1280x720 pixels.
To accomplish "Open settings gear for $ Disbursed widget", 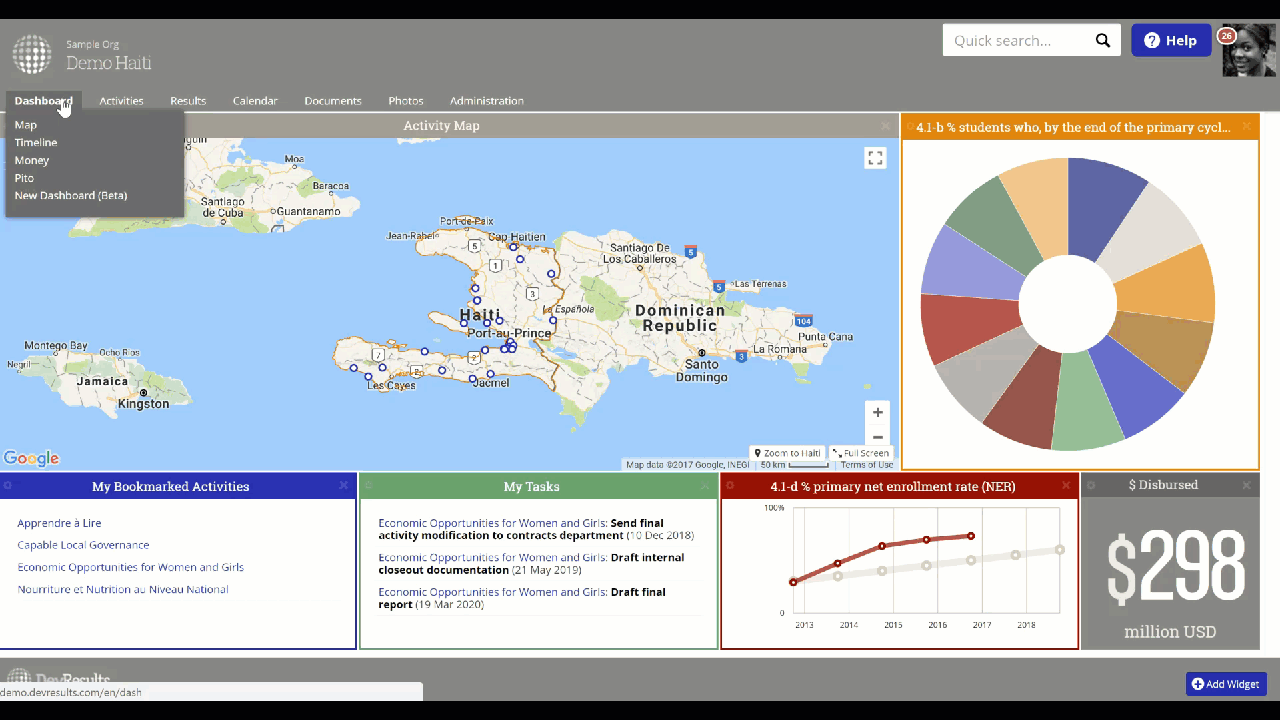I will click(1091, 485).
